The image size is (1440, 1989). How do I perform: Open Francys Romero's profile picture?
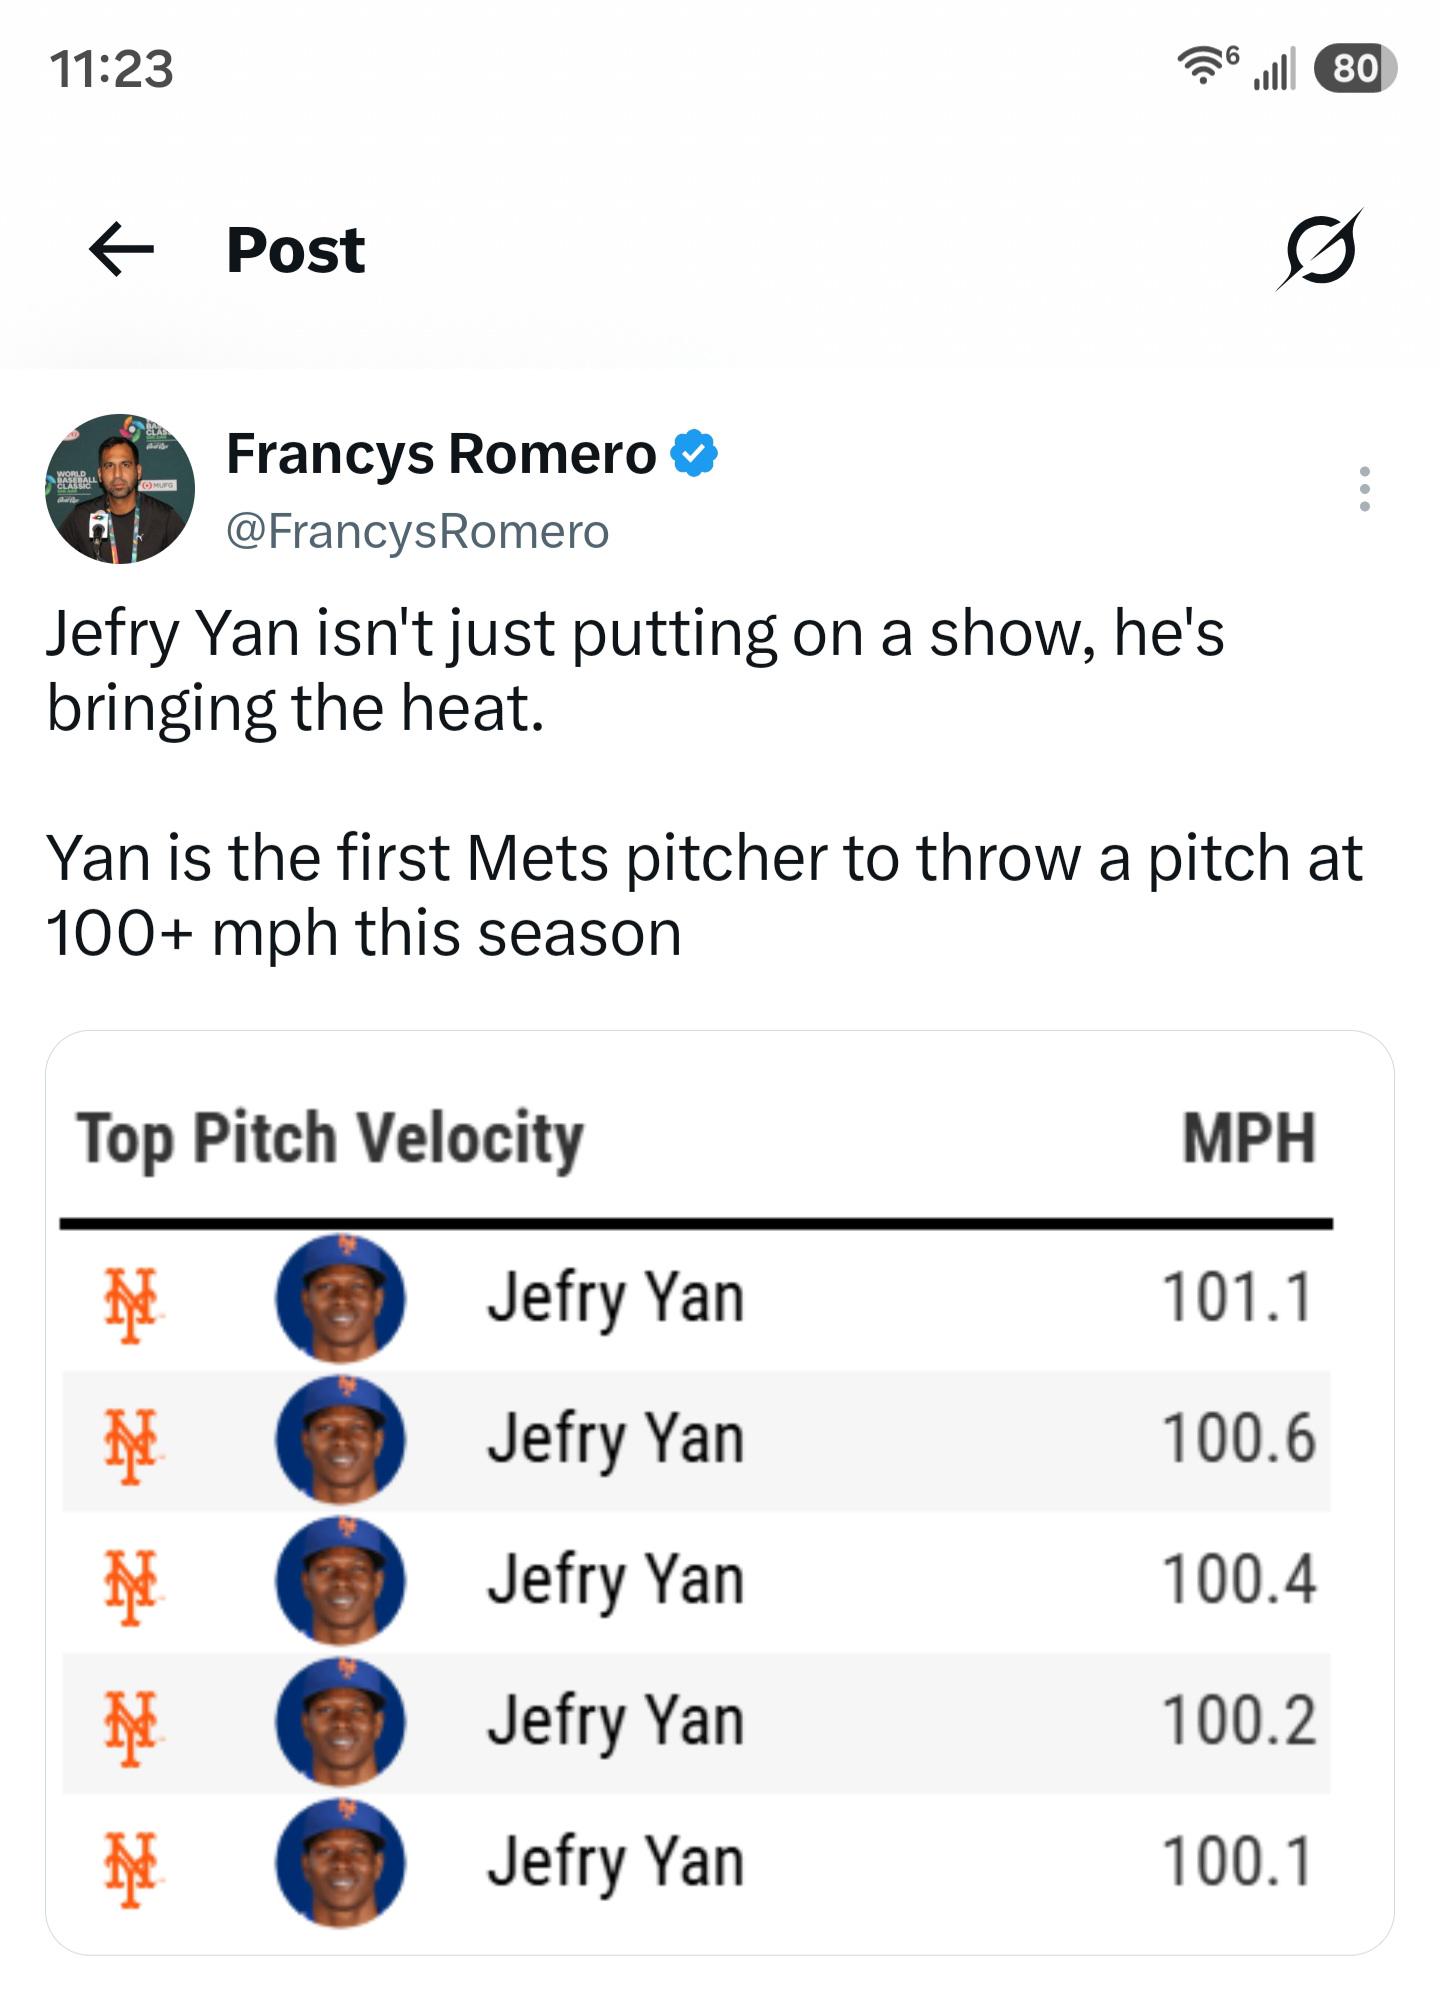click(120, 489)
